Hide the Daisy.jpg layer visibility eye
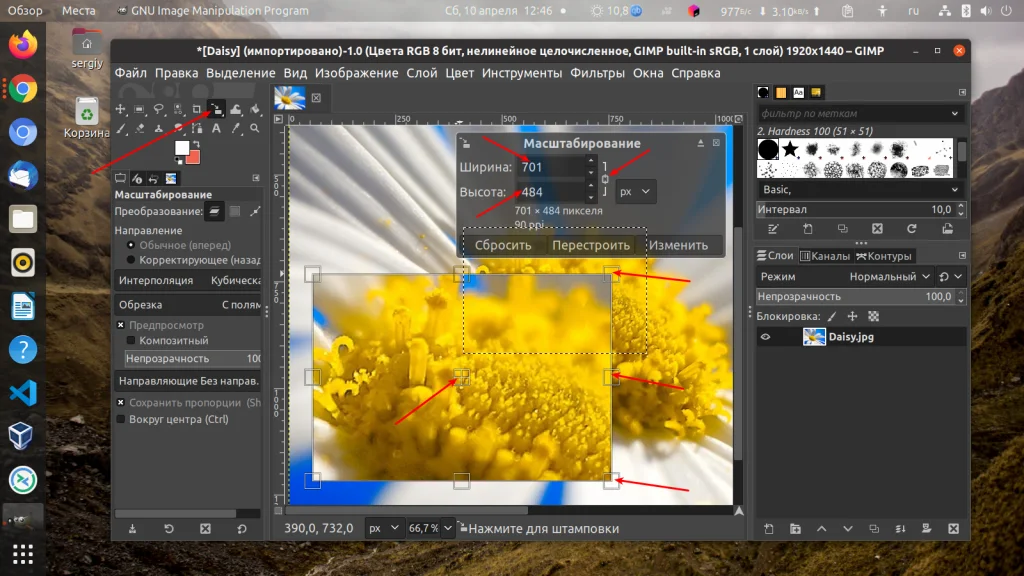The width and height of the screenshot is (1024, 576). coord(765,336)
